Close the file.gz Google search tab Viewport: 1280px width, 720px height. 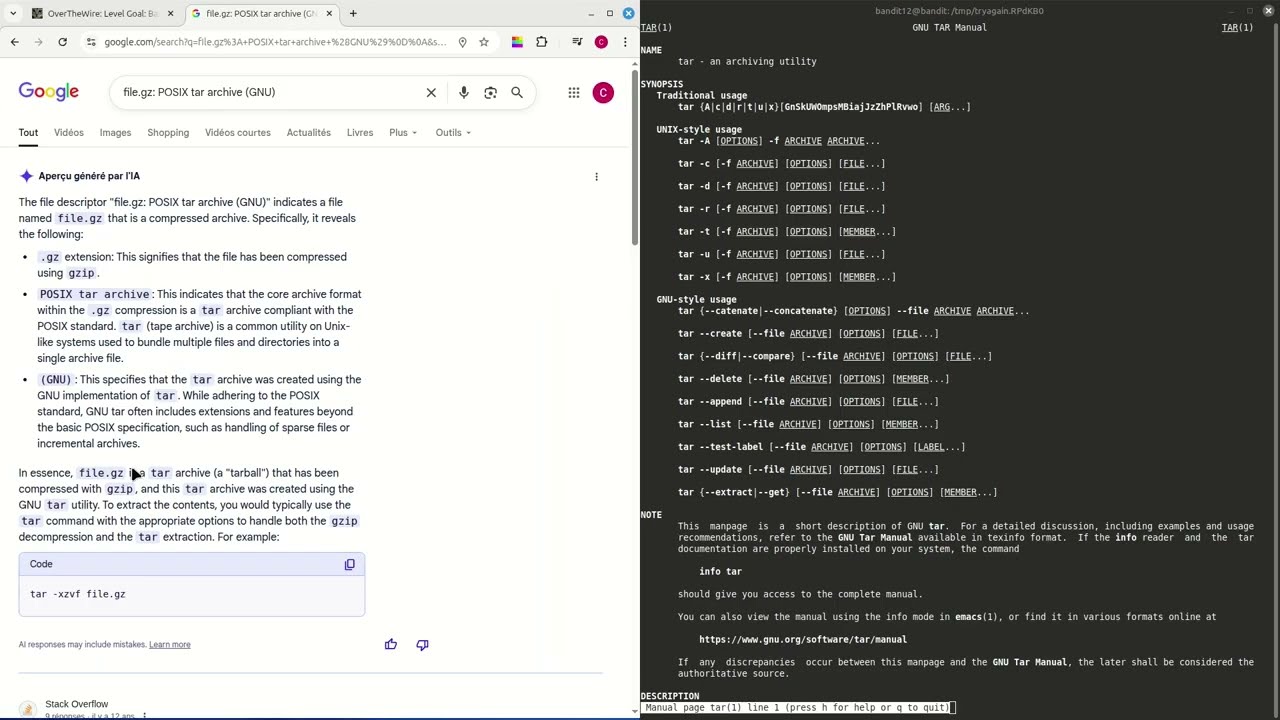point(329,13)
